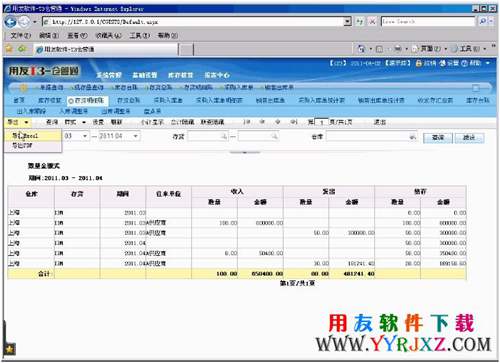Click the IE Home icon
The width and height of the screenshot is (500, 363).
pyautogui.click(x=361, y=49)
